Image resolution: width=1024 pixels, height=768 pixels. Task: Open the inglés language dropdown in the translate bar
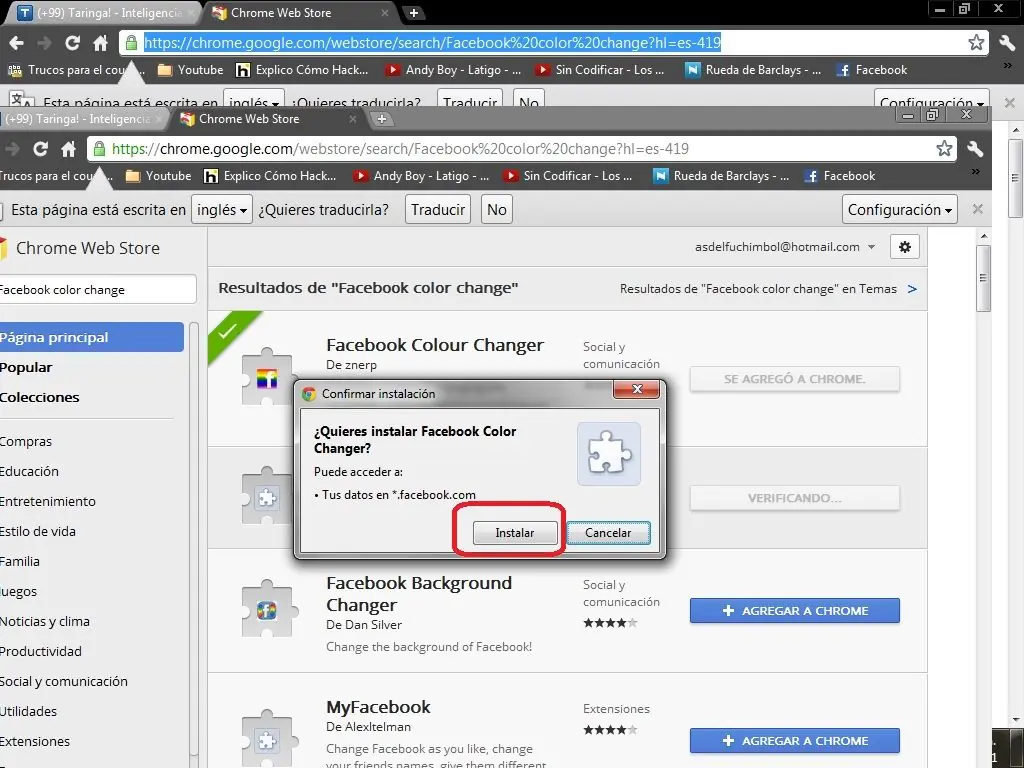[222, 210]
